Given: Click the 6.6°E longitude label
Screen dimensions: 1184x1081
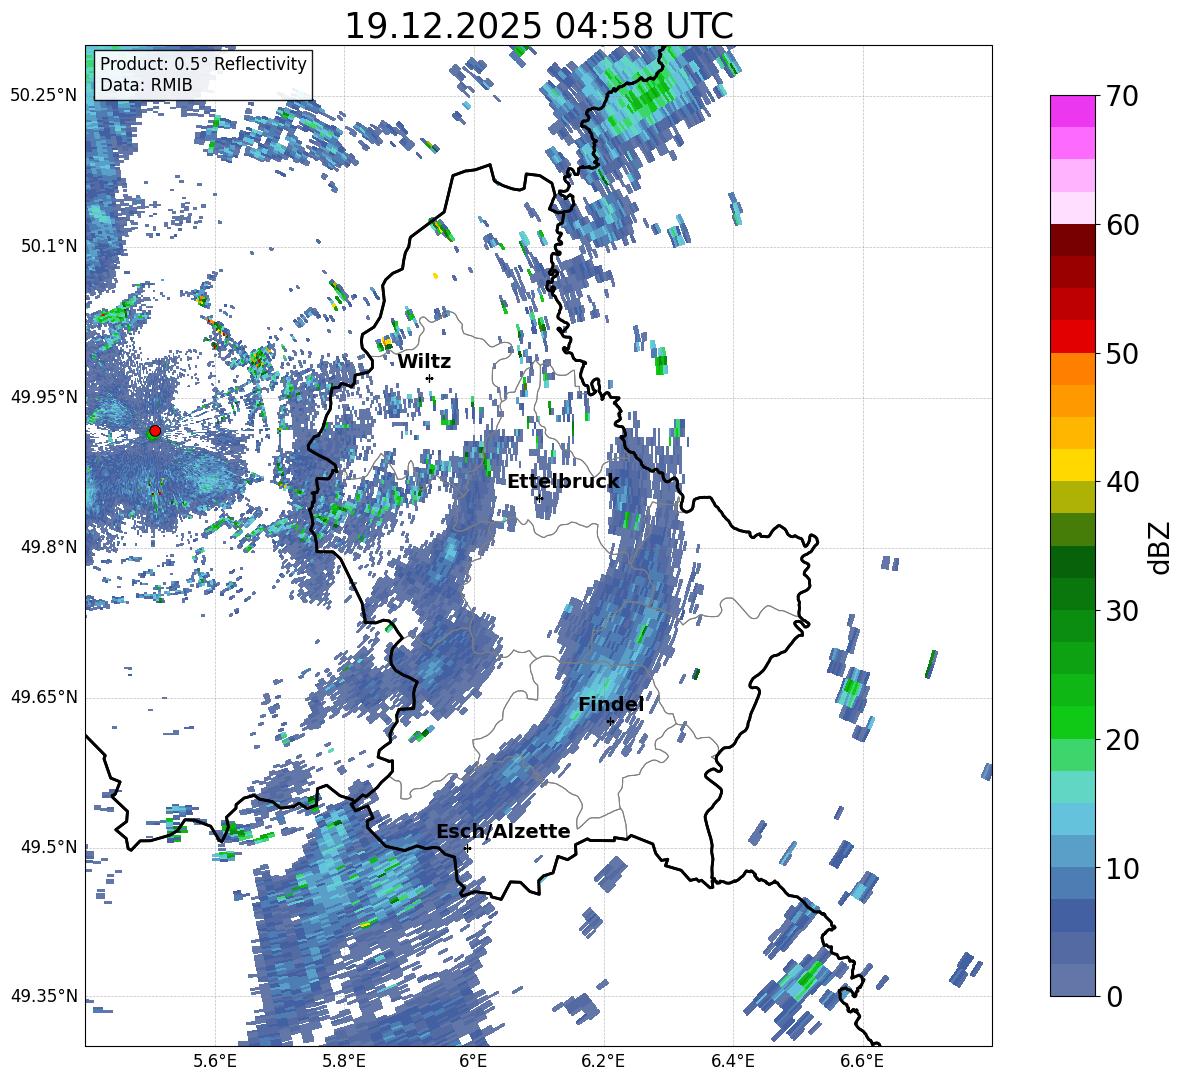Looking at the screenshot, I should (x=862, y=1062).
